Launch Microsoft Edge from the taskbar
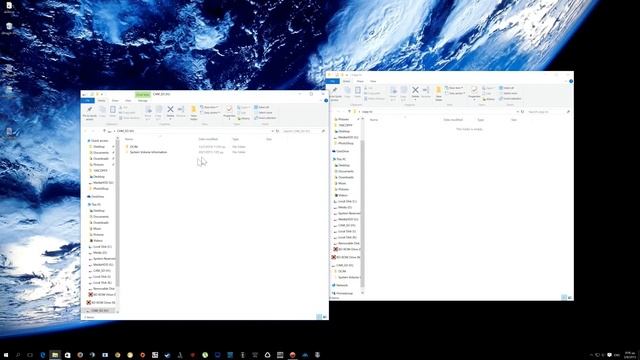The width and height of the screenshot is (640, 360). point(43,355)
